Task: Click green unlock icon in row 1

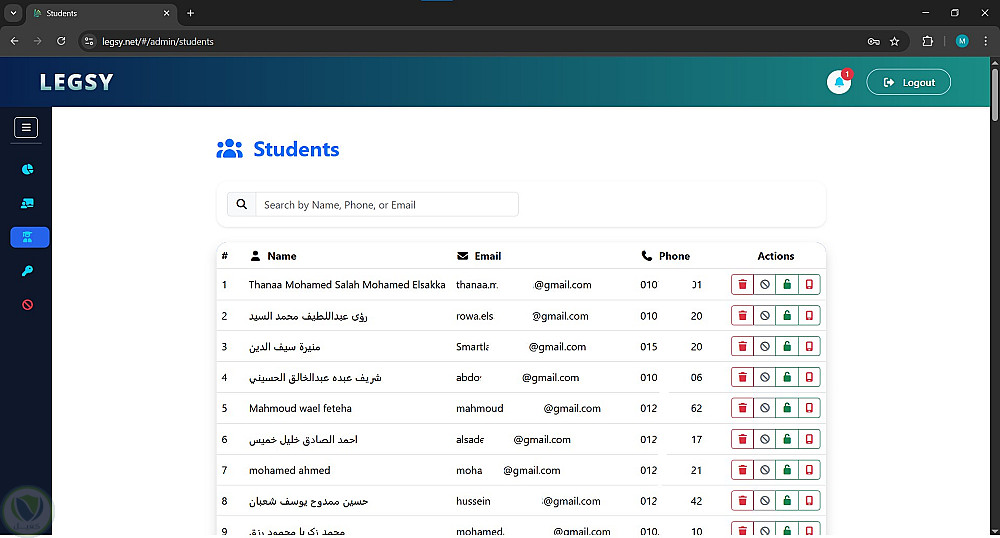Action: (x=787, y=285)
